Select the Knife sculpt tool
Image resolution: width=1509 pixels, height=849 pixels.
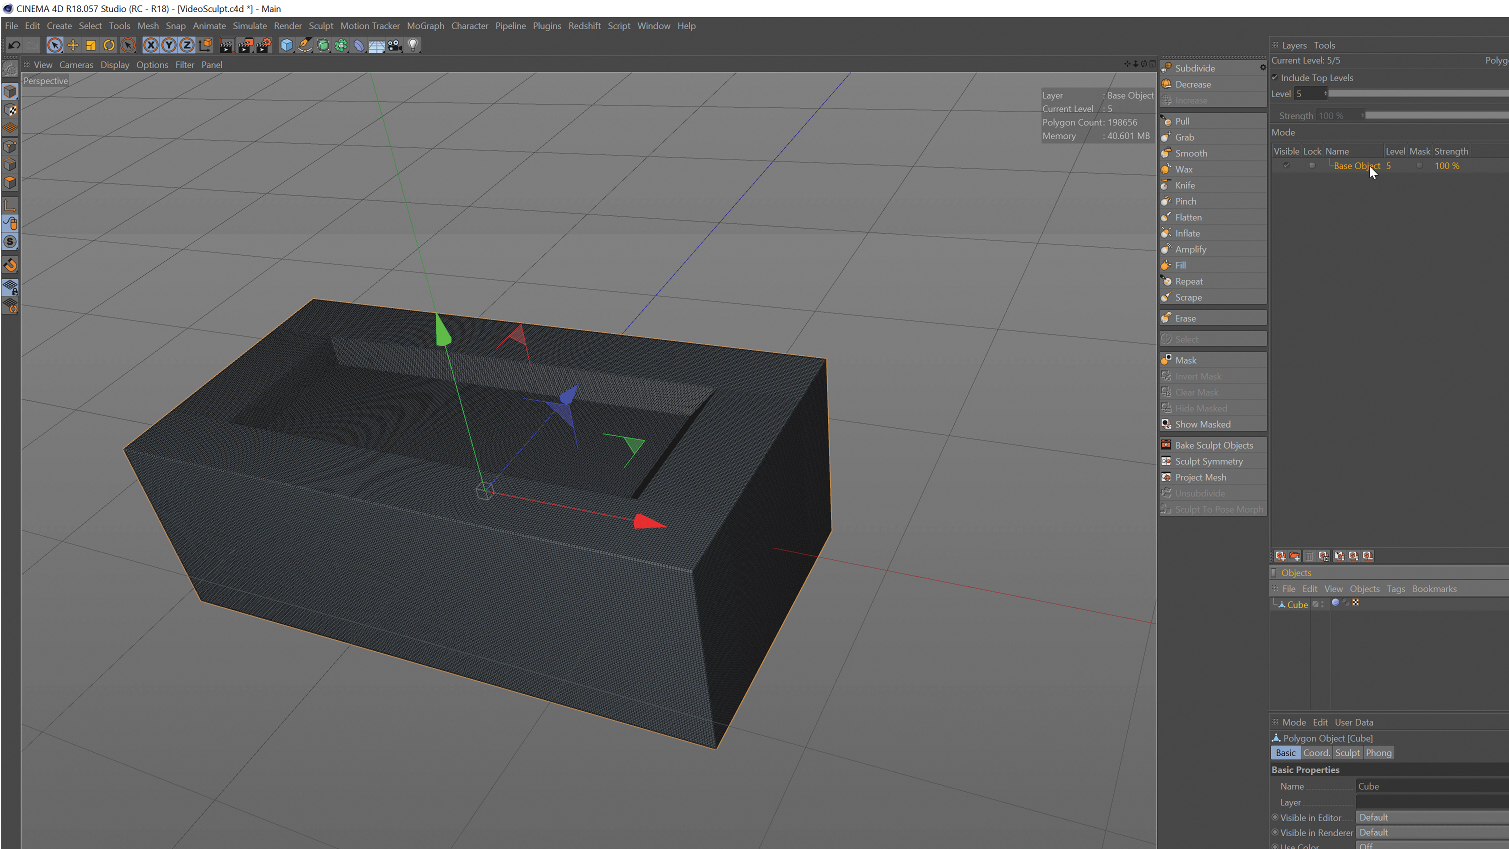tap(1184, 184)
